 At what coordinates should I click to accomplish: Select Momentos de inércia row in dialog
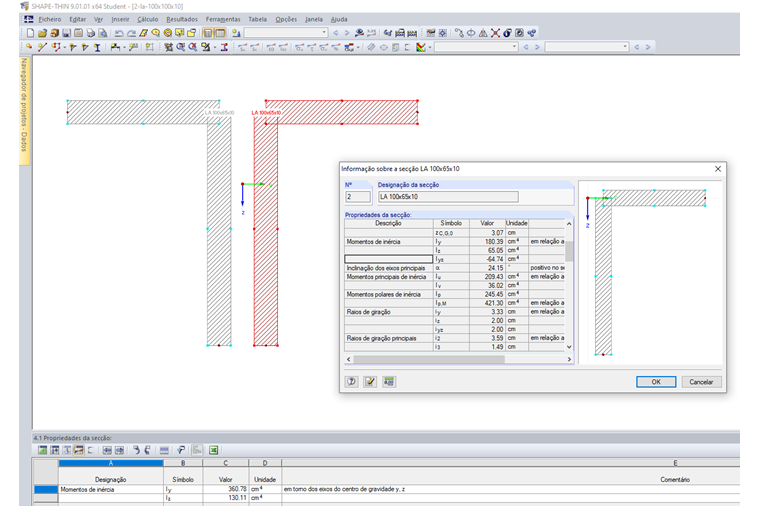point(455,241)
